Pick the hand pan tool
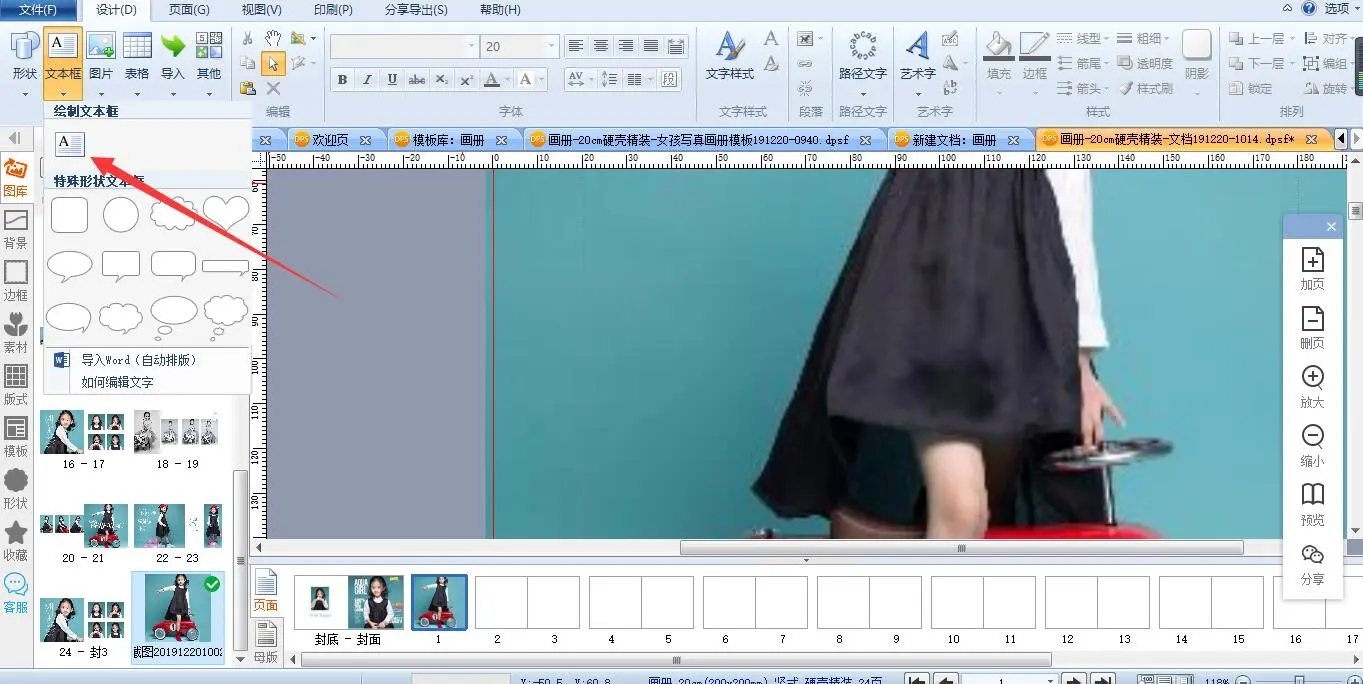This screenshot has width=1363, height=684. coord(273,39)
